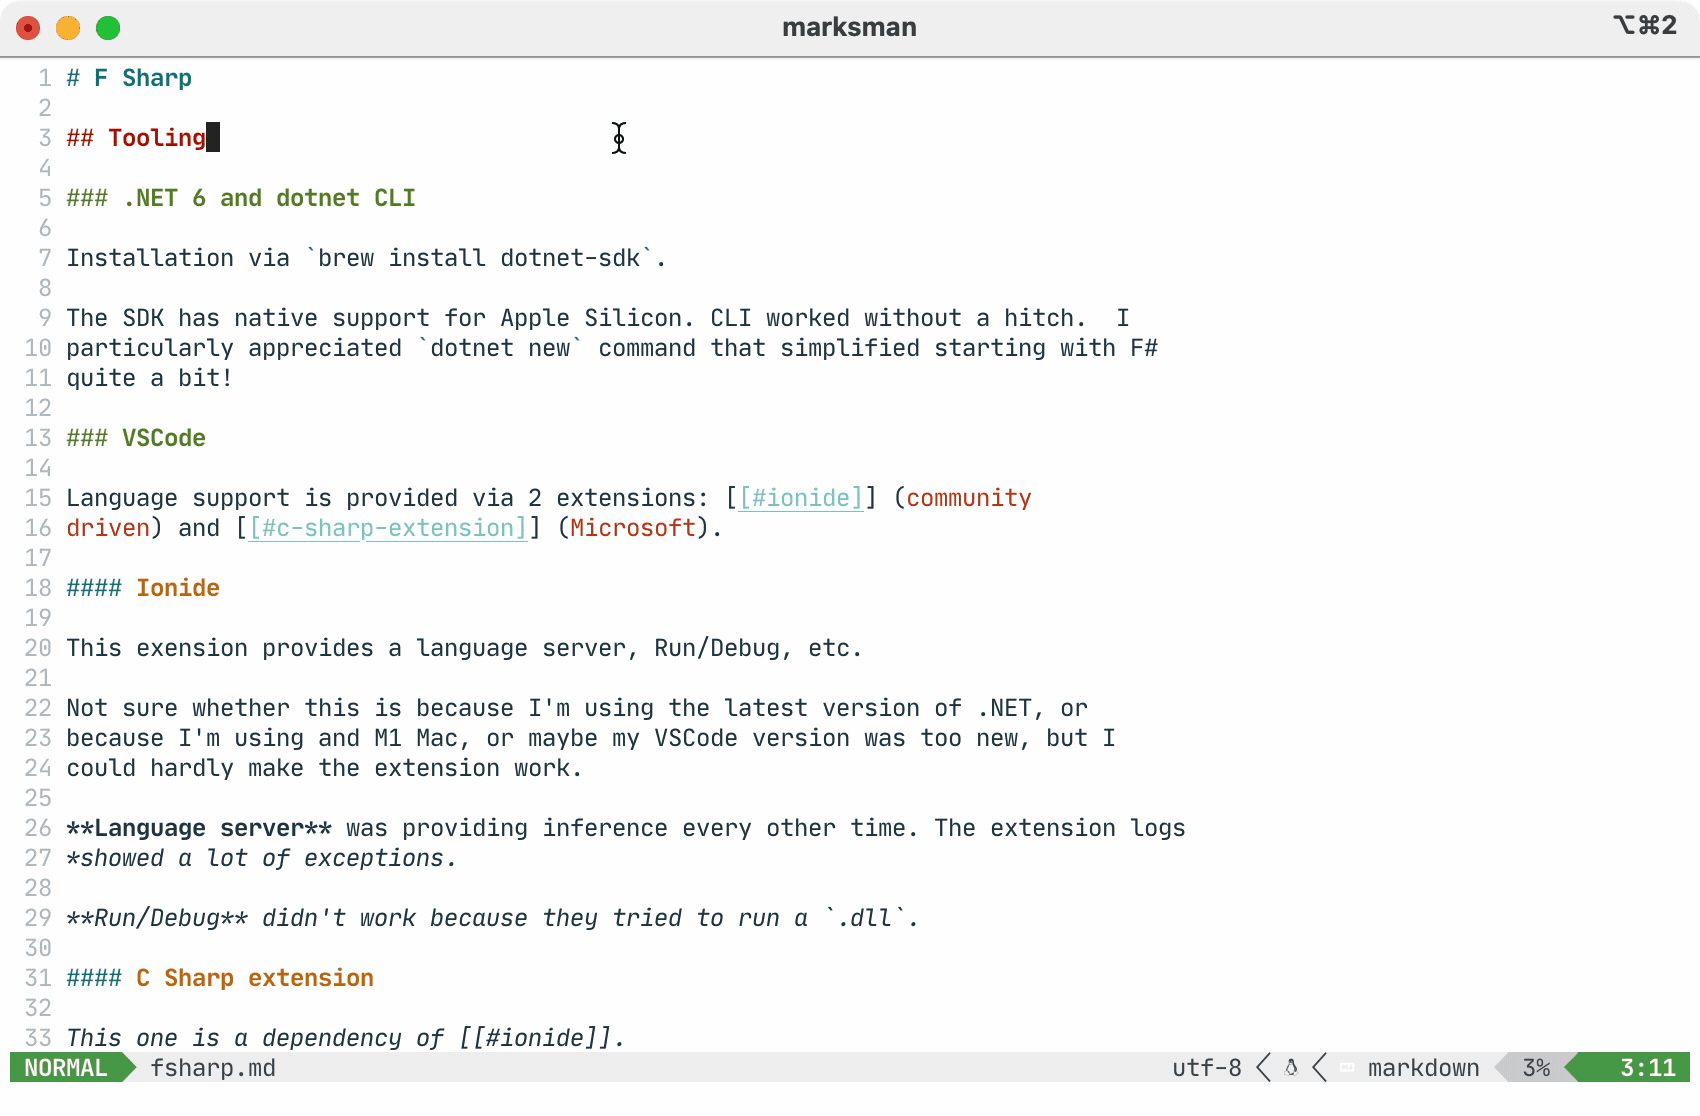
Task: Click the Linux penguin file-format icon
Action: pyautogui.click(x=1291, y=1068)
